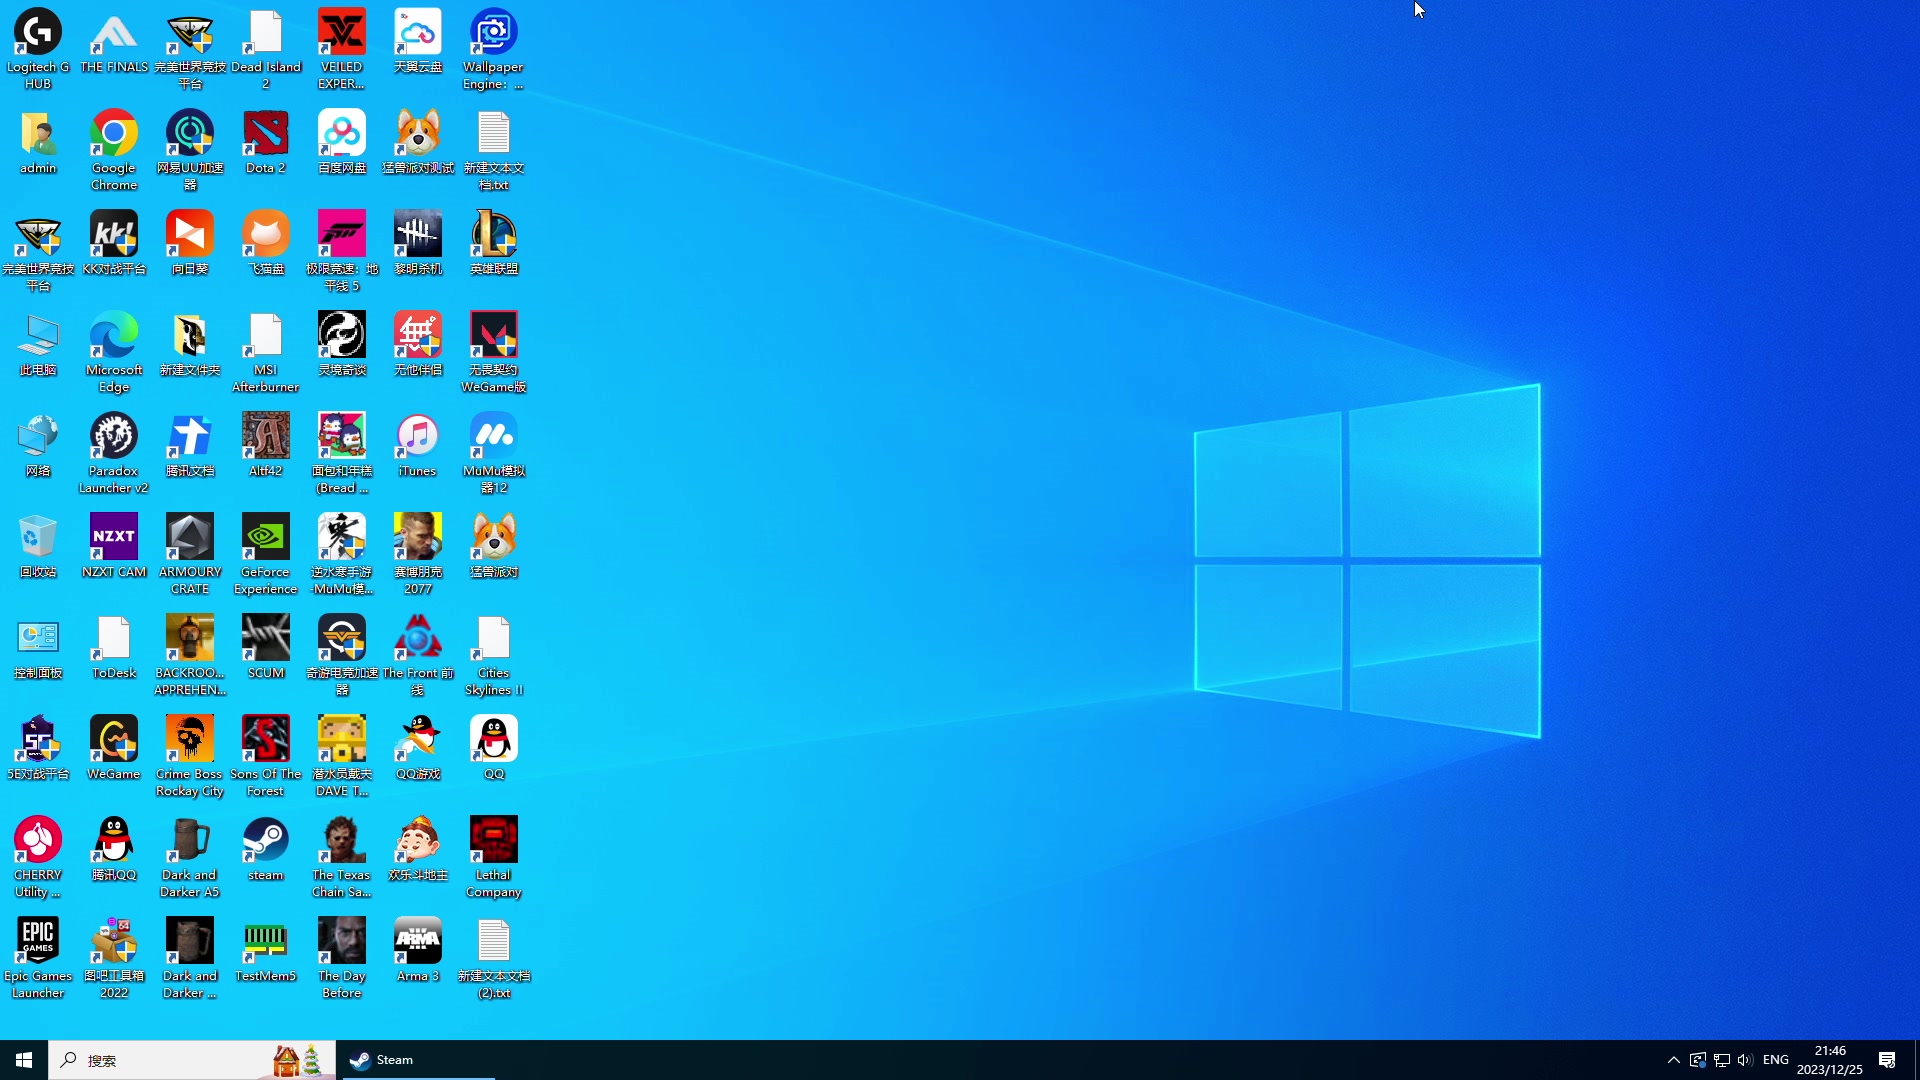
Task: Select the iTunes desktop shortcut
Action: (x=418, y=444)
